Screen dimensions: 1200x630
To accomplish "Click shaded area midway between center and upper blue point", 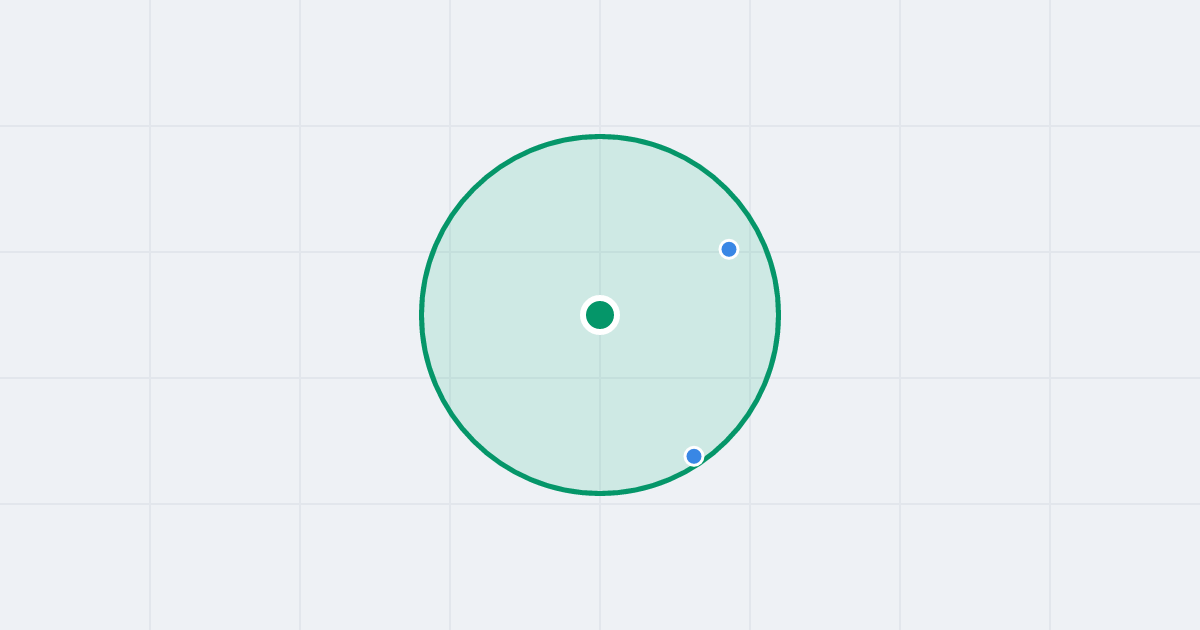I will (665, 282).
